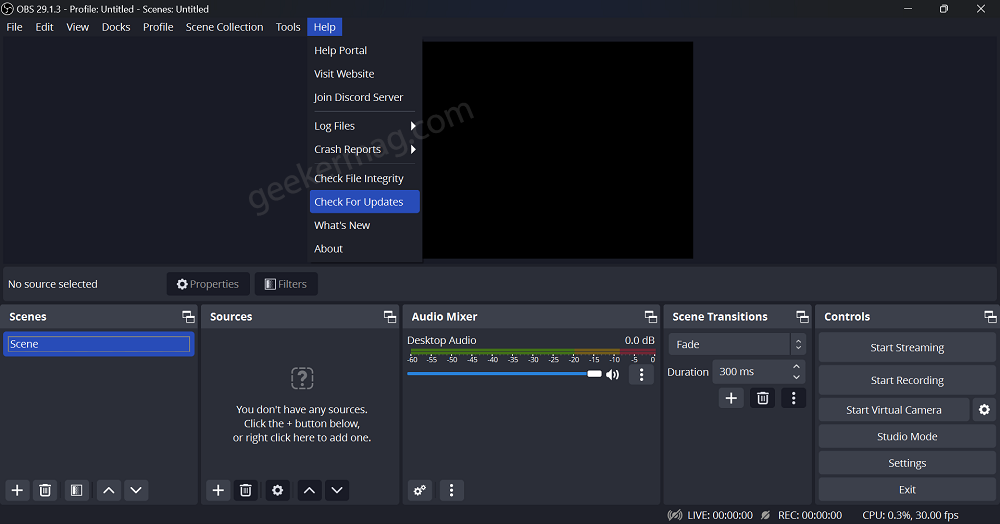Image resolution: width=1000 pixels, height=524 pixels.
Task: Select Help Portal menu entry
Action: 364,50
